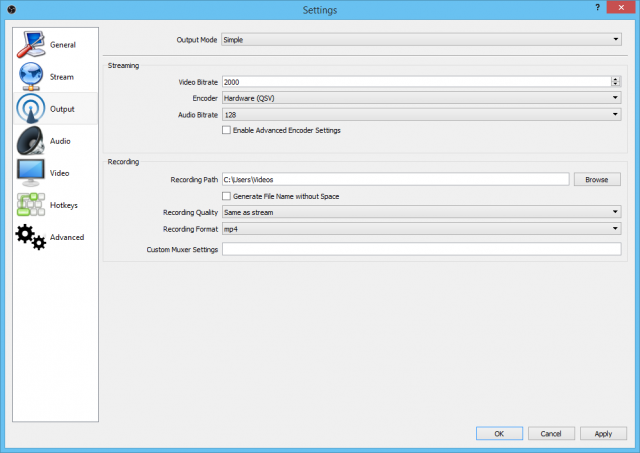This screenshot has height=453, width=640.
Task: Expand the Recording Format mp4 dropdown
Action: coord(421,228)
